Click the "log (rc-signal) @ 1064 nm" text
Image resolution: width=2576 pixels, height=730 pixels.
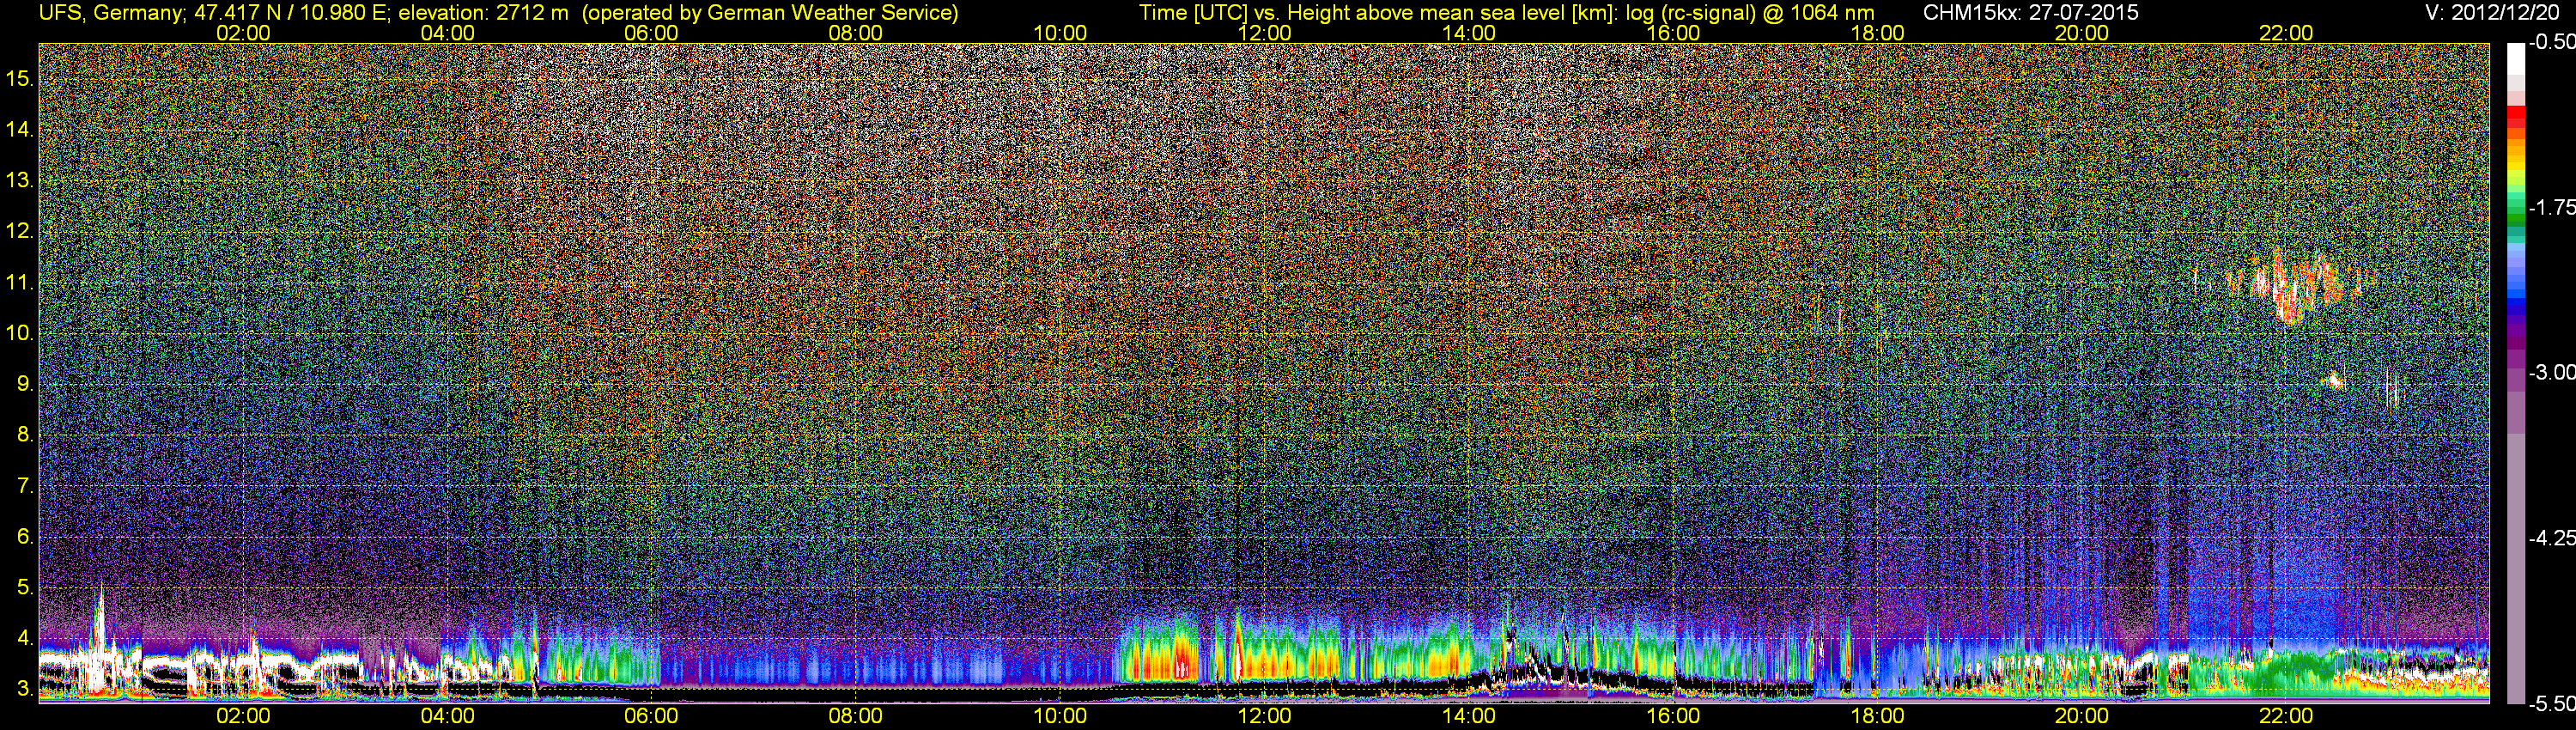(x=1750, y=13)
